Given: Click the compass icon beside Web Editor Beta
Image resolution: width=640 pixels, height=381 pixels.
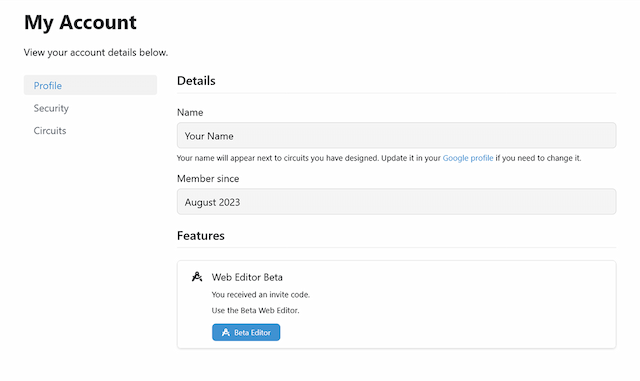Looking at the screenshot, I should click(197, 277).
